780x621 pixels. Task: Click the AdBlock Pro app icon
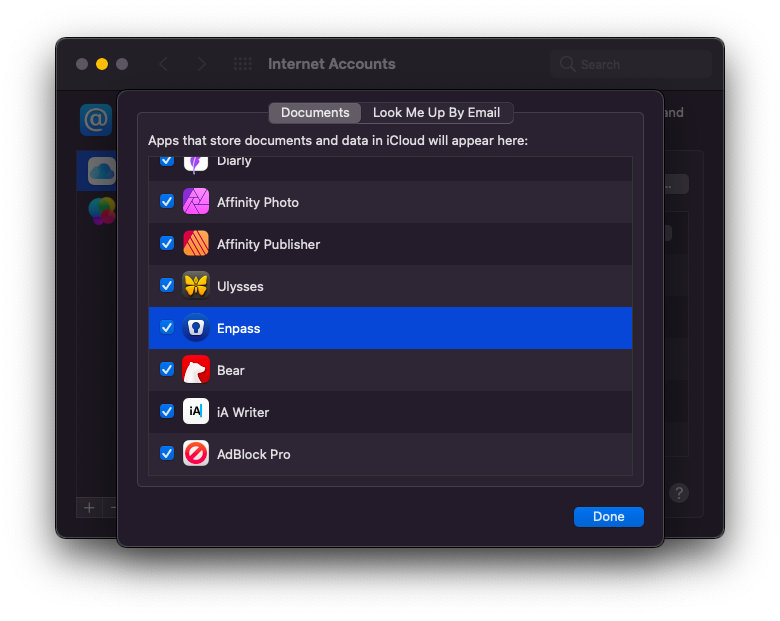[x=195, y=453]
